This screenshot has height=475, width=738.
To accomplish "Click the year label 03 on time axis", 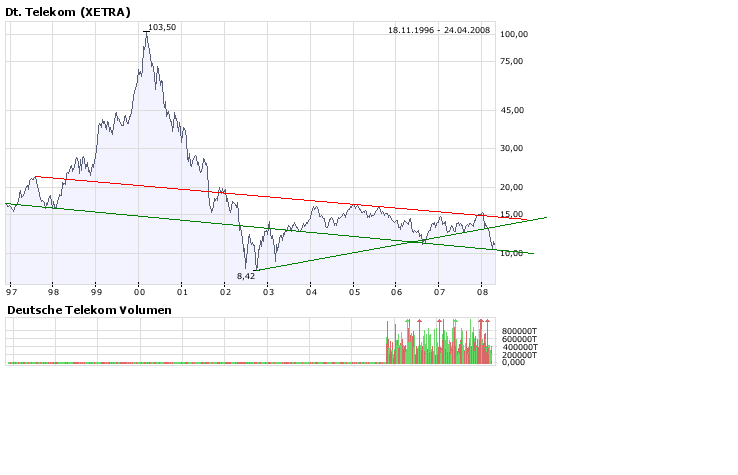I will pos(268,292).
